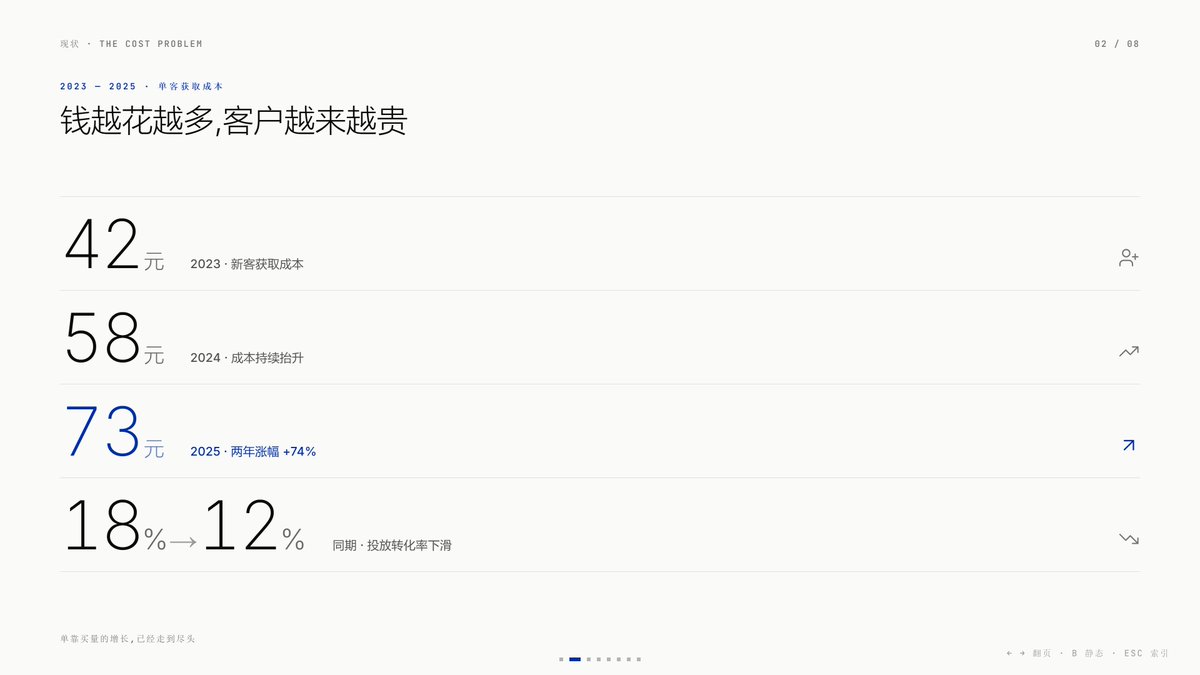Click the downward trend icon in the conversion-rate row

pyautogui.click(x=1129, y=539)
